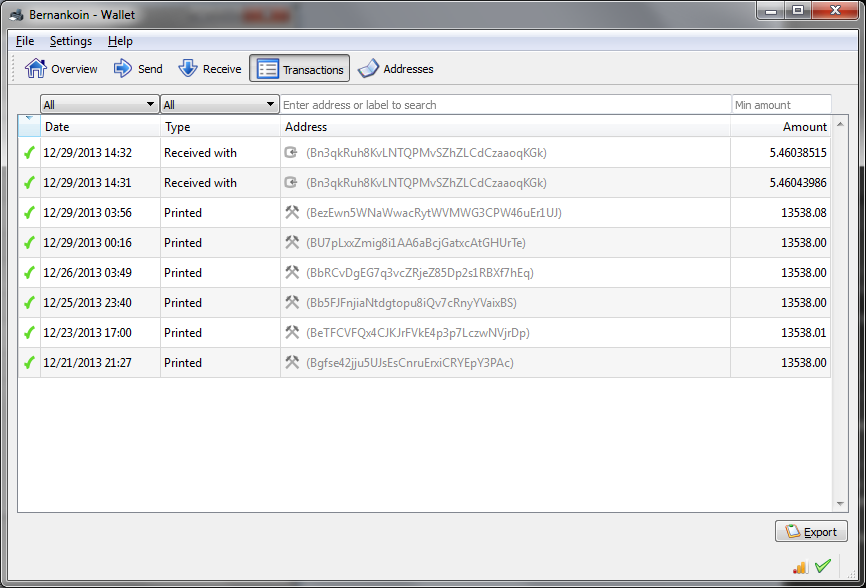Select amount 13538.01

(804, 333)
